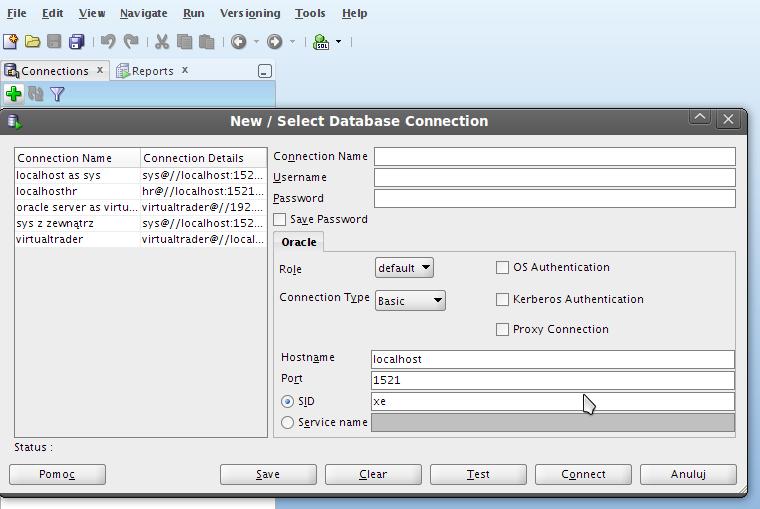Enable the Save Password checkbox

[279, 220]
